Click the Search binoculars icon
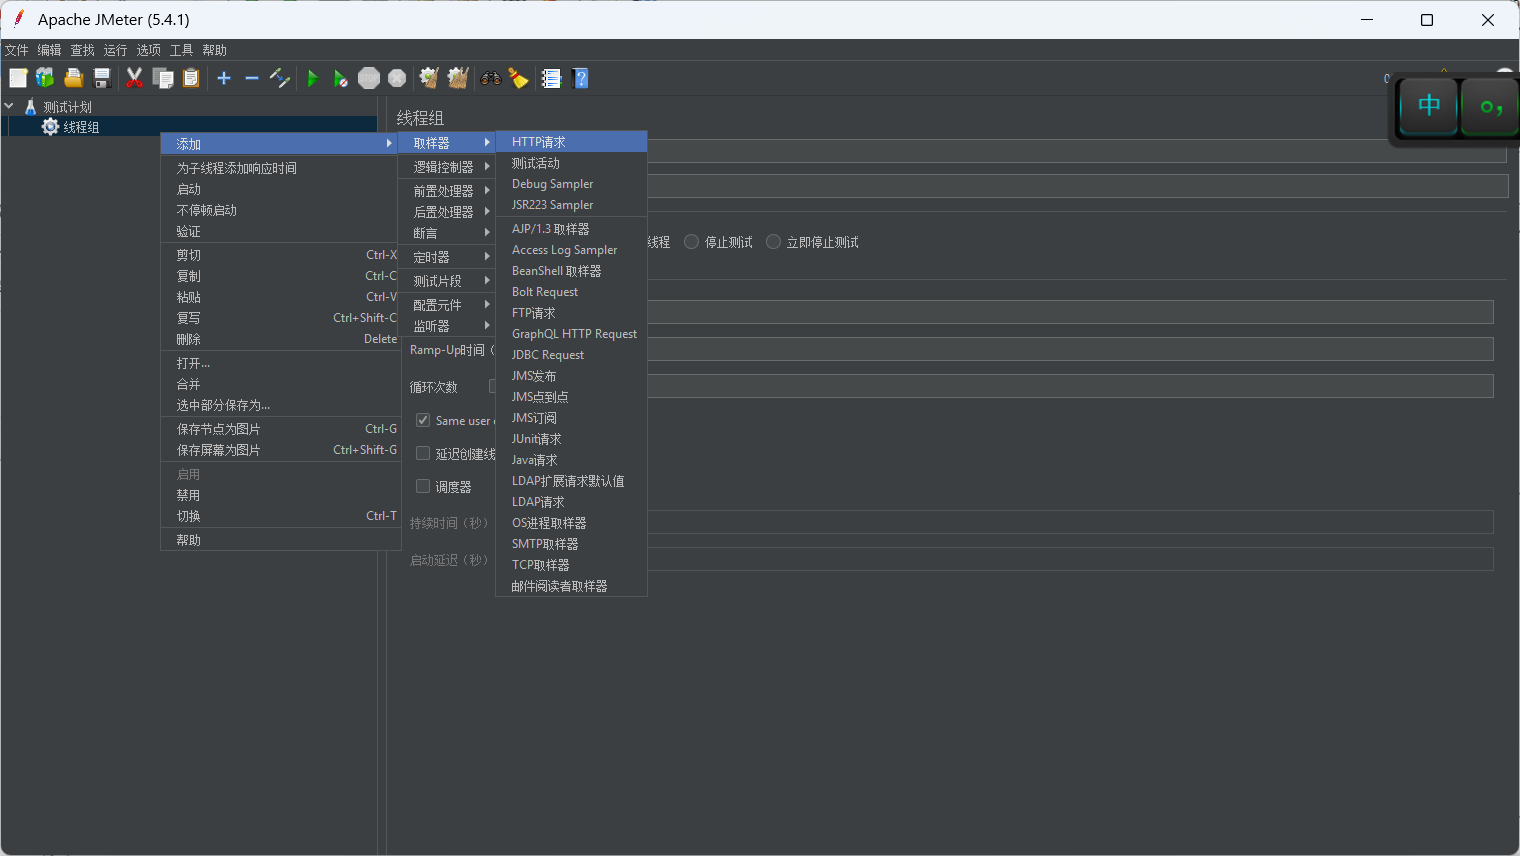The image size is (1520, 856). pos(491,78)
